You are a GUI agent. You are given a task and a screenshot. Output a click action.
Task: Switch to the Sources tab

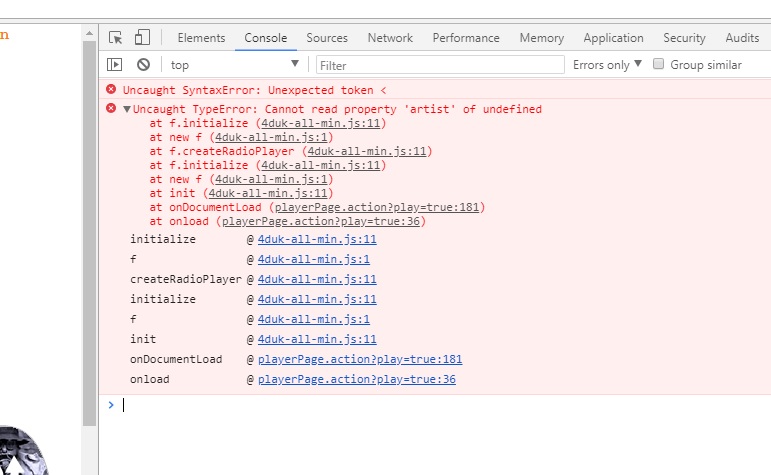(327, 38)
